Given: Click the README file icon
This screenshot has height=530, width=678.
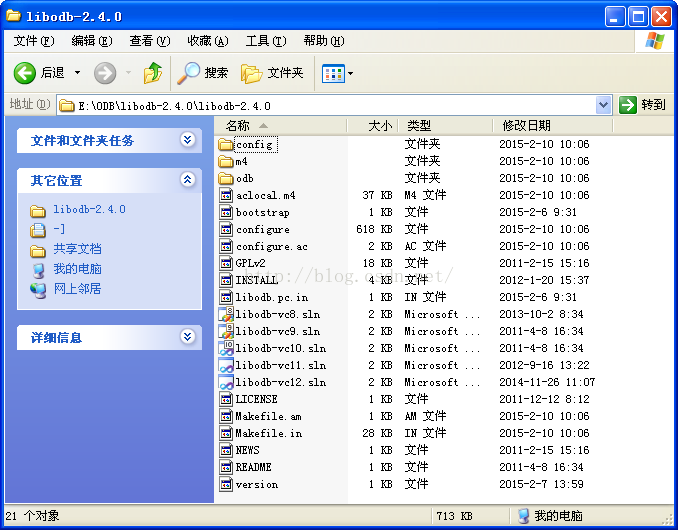Looking at the screenshot, I should click(226, 467).
